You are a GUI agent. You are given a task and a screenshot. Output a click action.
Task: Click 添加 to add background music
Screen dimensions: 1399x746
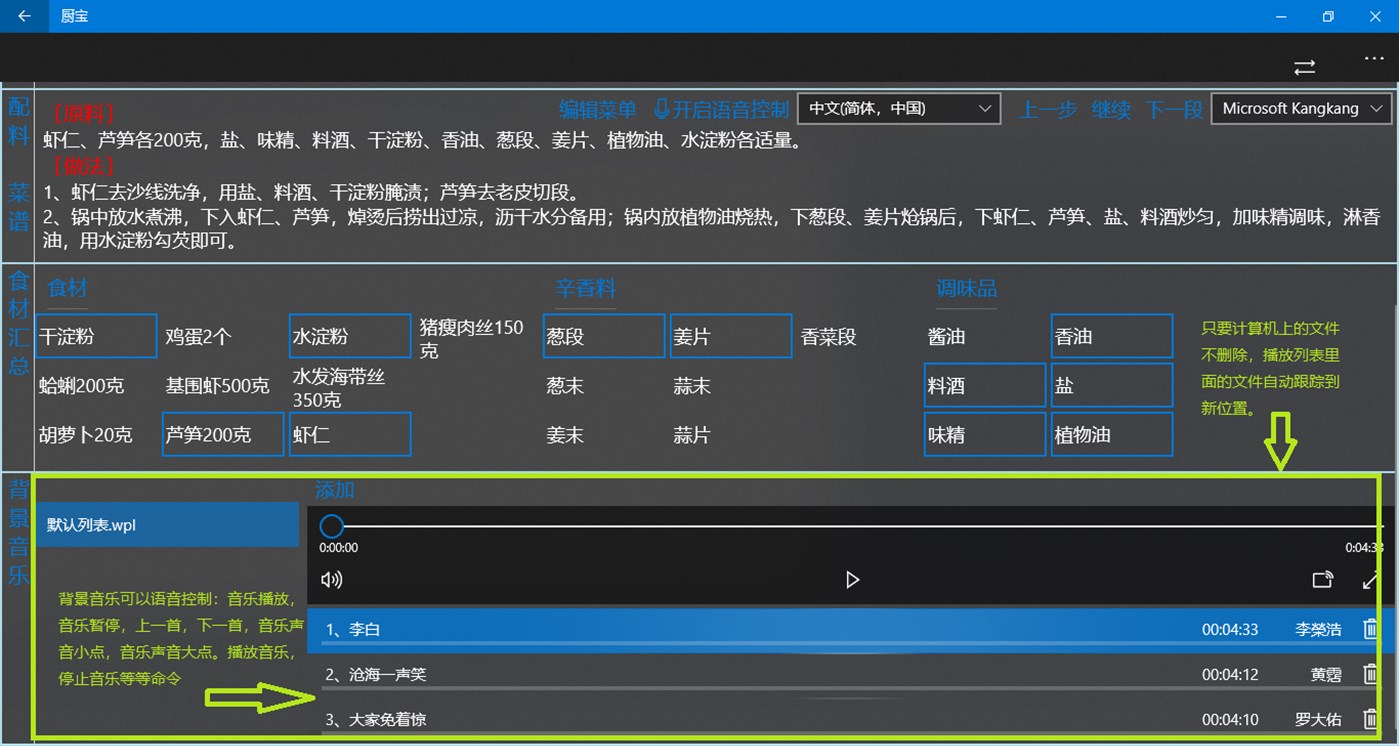point(333,490)
